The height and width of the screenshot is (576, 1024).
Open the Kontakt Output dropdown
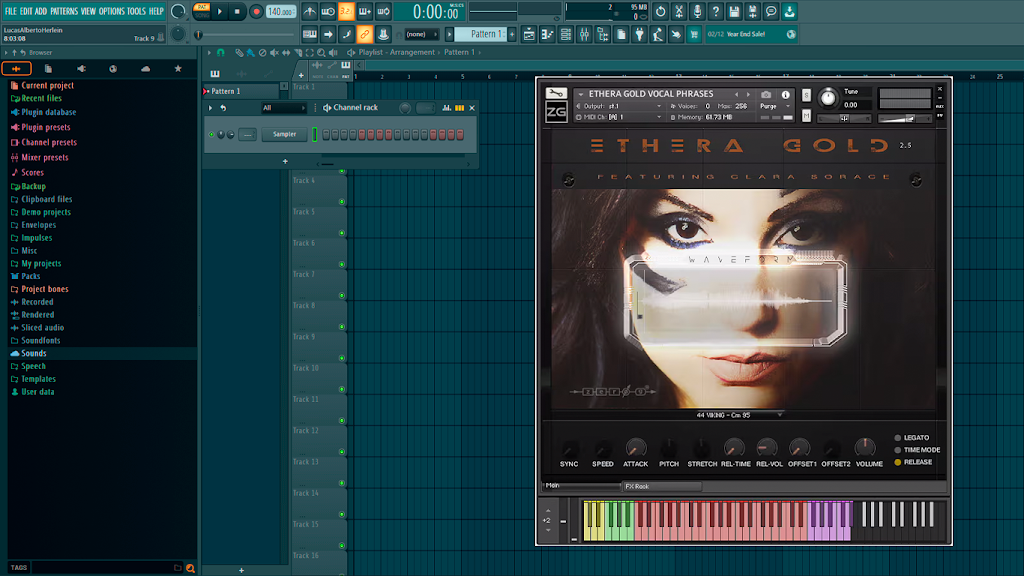619,106
